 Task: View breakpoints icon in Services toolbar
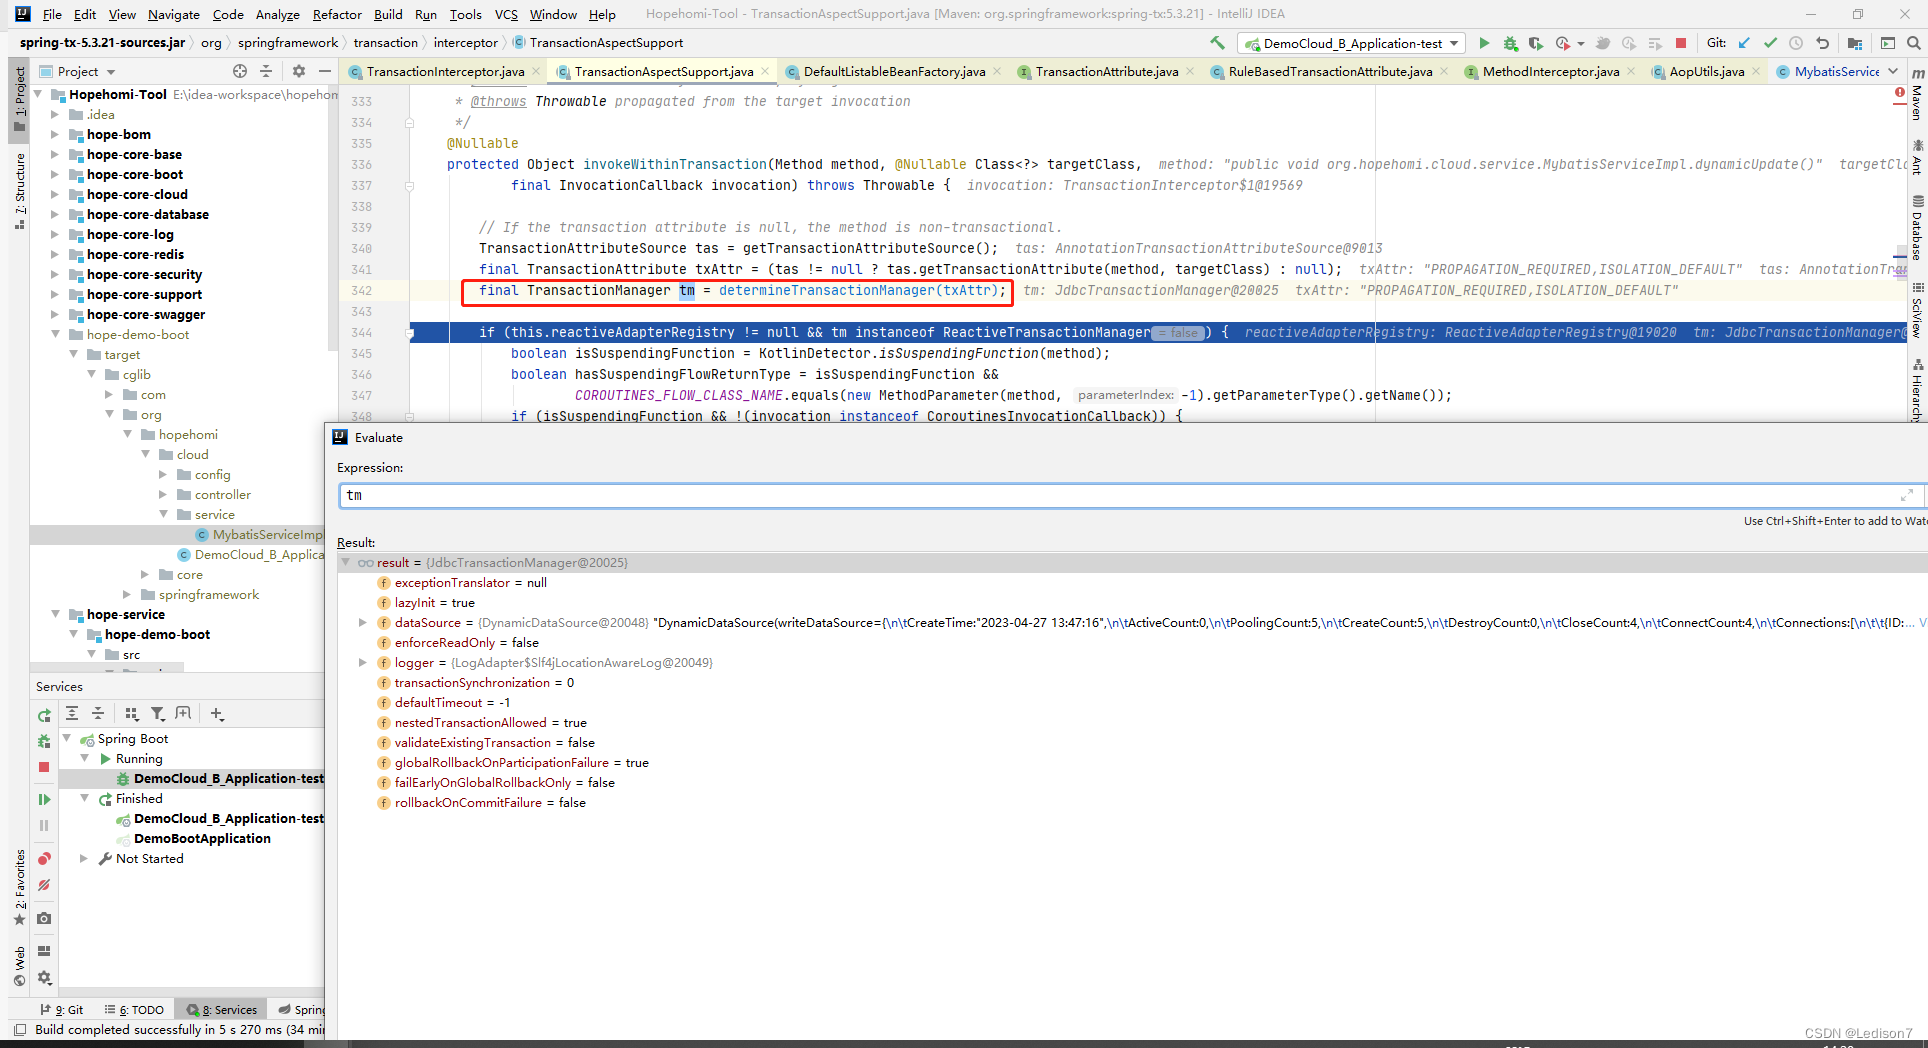(44, 859)
